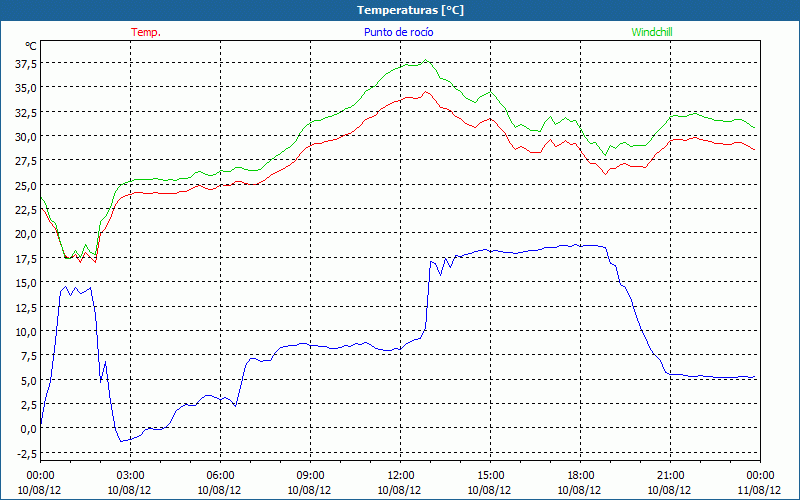Viewport: 800px width, 500px height.
Task: Click the 32,5 y-axis value
Action: [x=27, y=112]
